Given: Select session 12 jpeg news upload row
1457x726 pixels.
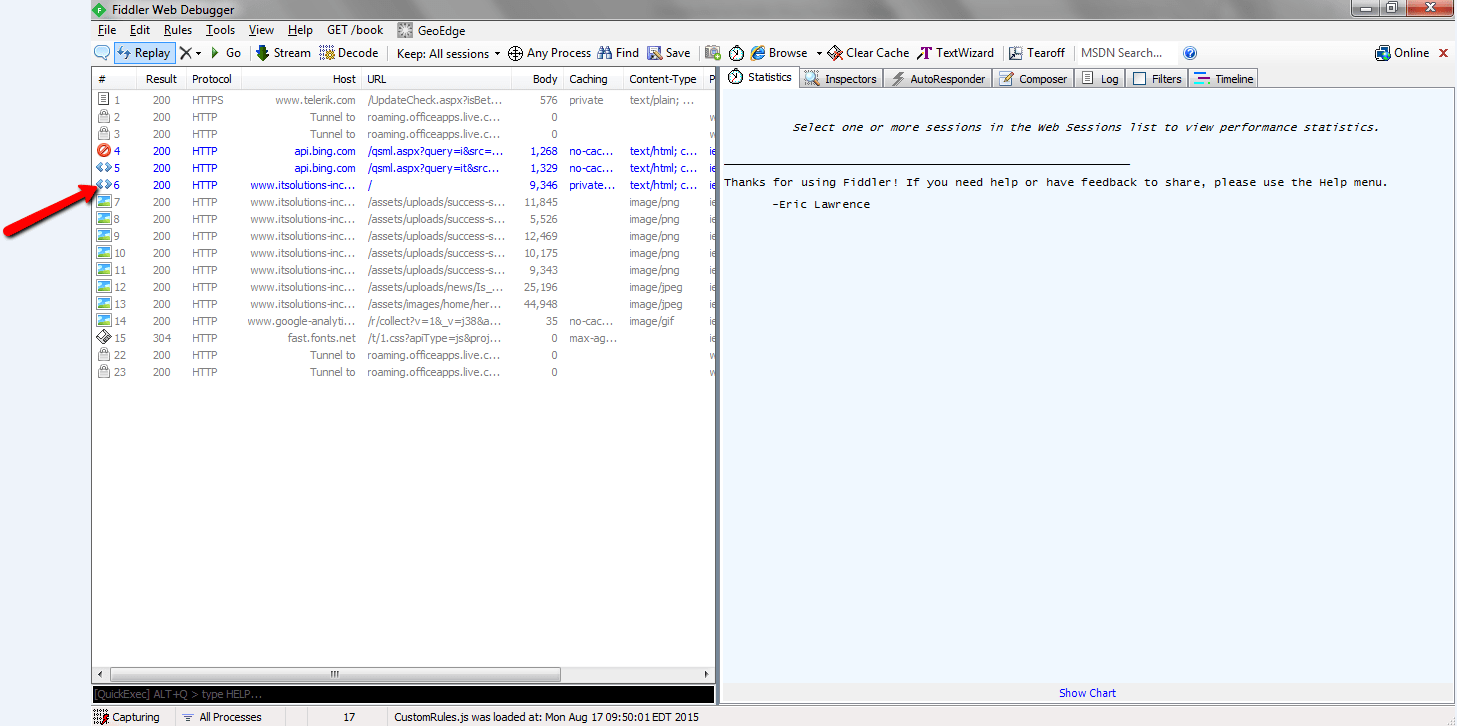Looking at the screenshot, I should (x=403, y=287).
